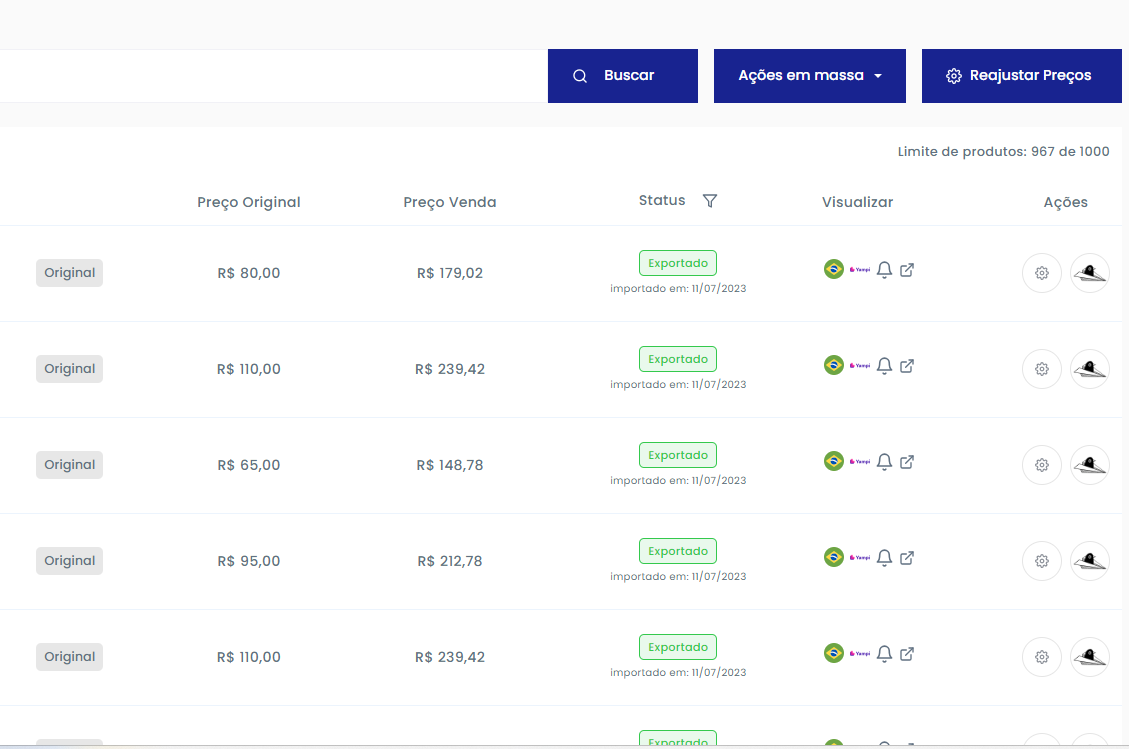1129x749 pixels.
Task: Open the external link icon in the R$ 95,00 row
Action: coord(907,557)
